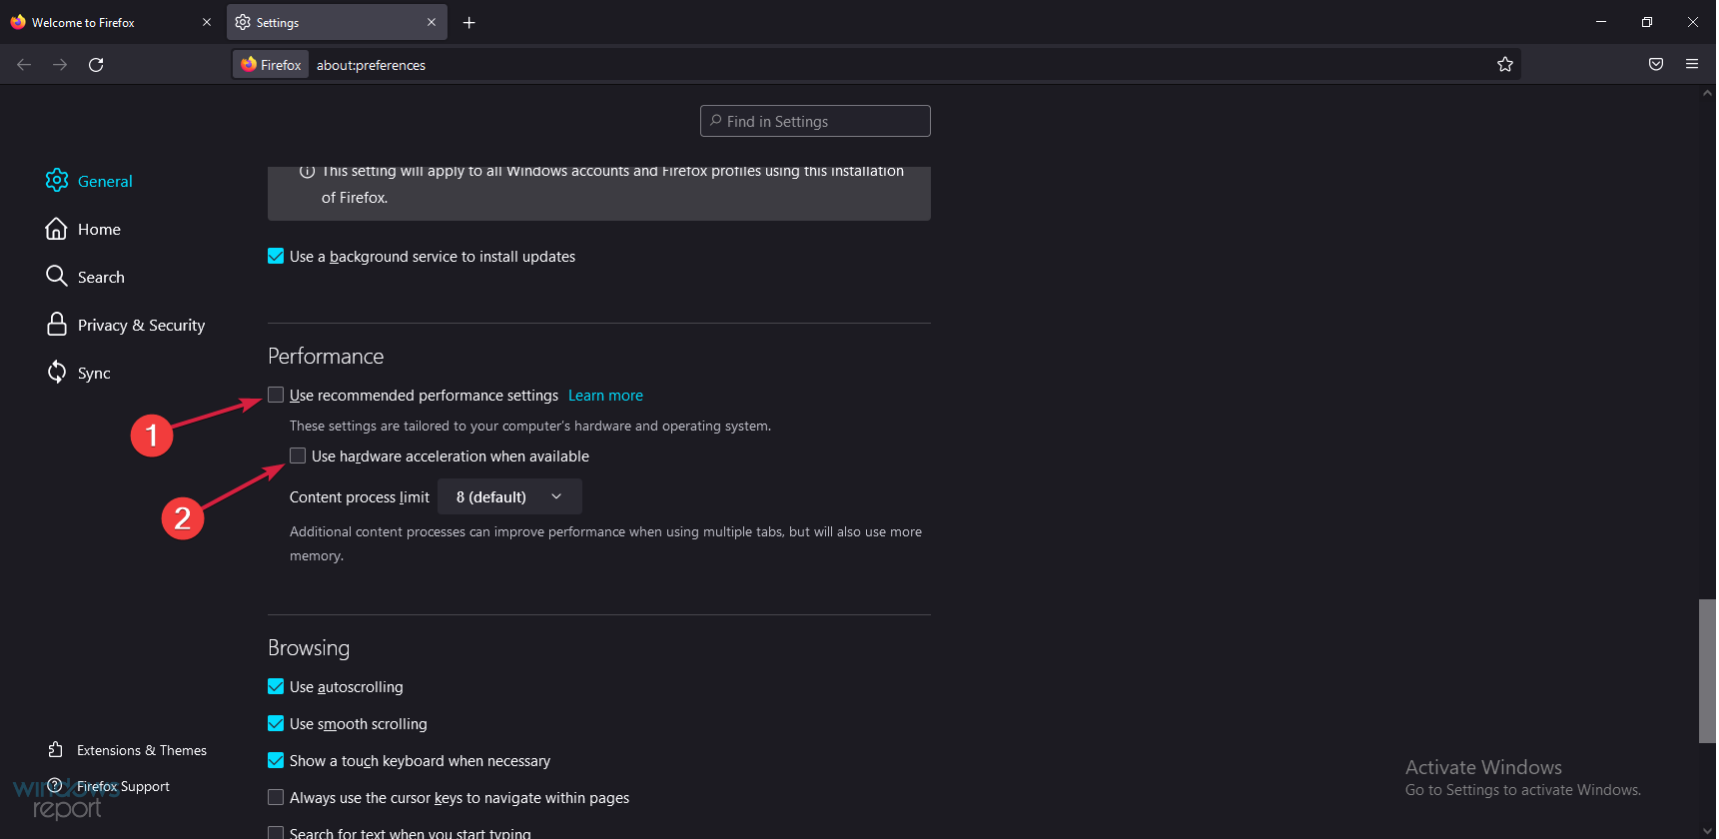Click the reload page icon
1719x839 pixels.
tap(96, 65)
